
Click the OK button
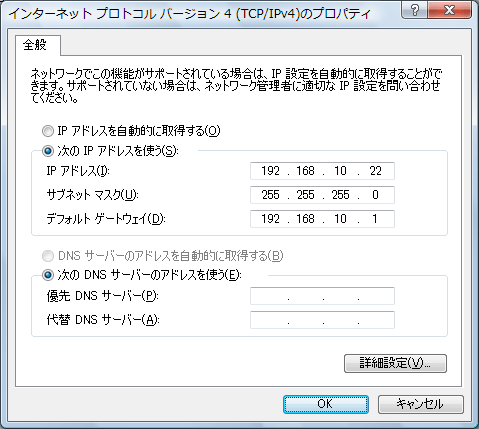coord(326,404)
